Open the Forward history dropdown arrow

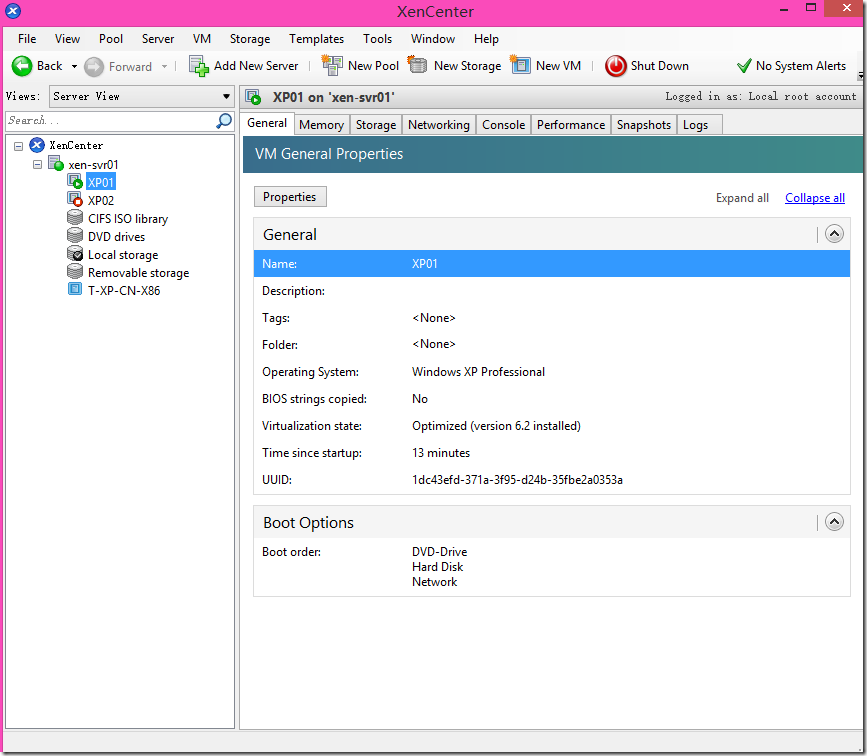pos(164,66)
